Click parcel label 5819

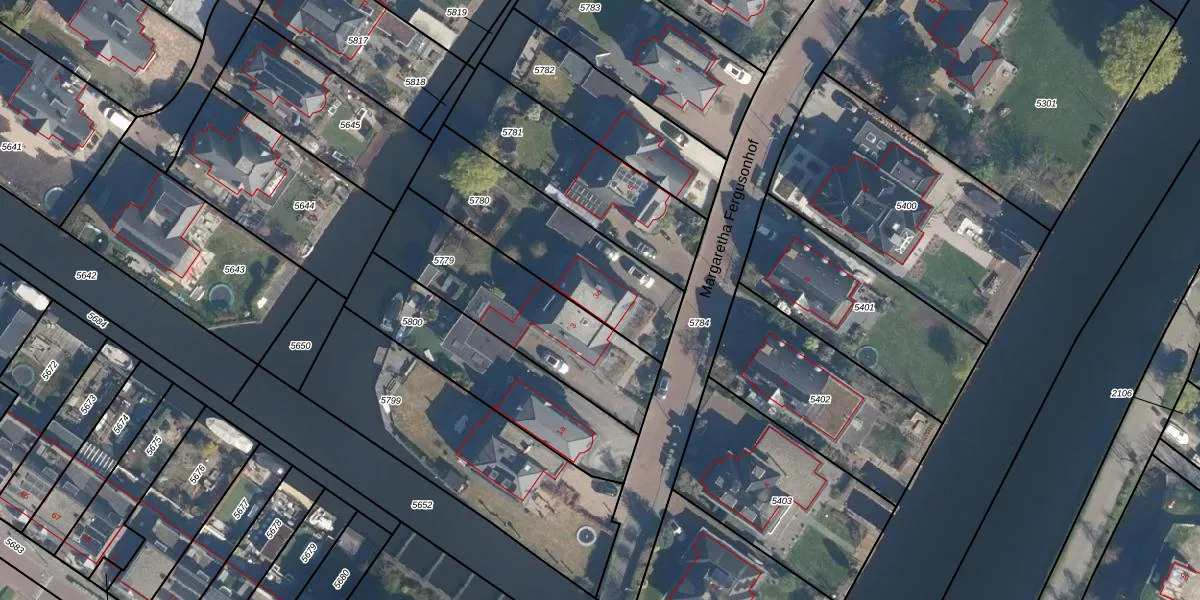pyautogui.click(x=456, y=12)
